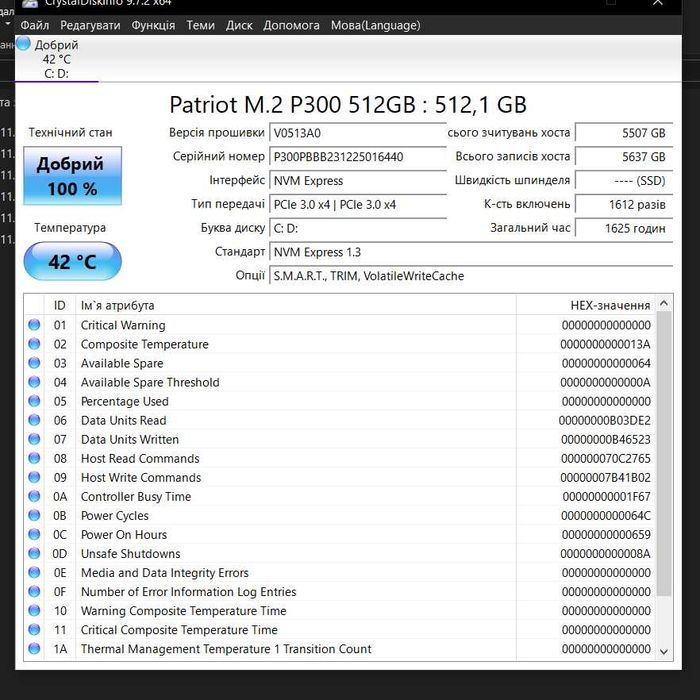The width and height of the screenshot is (700, 700).
Task: Click status orb of Host Read Commands row
Action: point(34,458)
